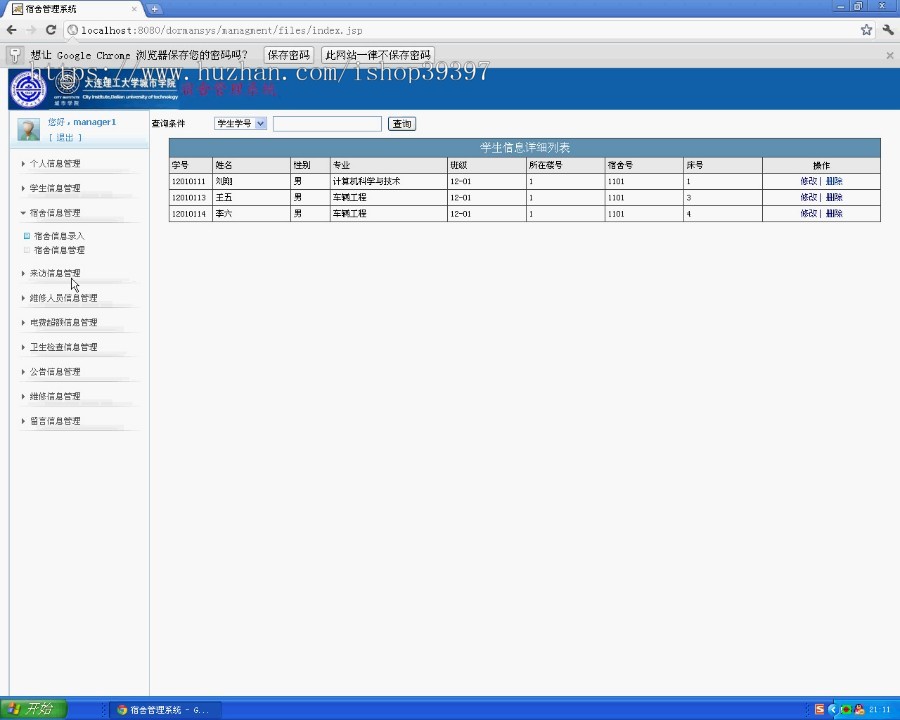
Task: Reload the page with the refresh icon
Action: click(51, 30)
